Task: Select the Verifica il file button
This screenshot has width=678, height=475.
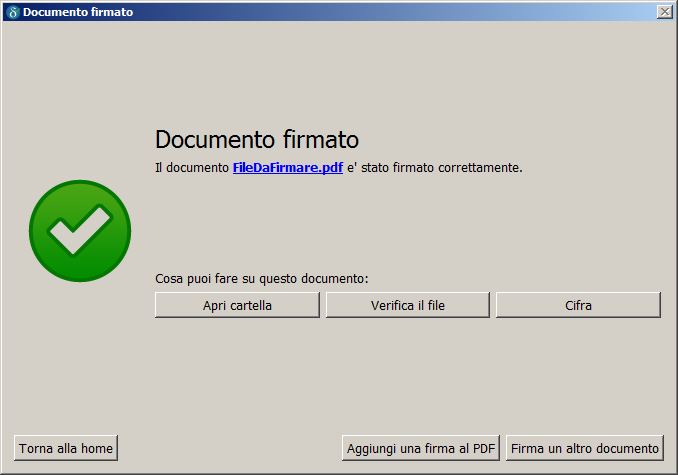Action: [x=407, y=305]
